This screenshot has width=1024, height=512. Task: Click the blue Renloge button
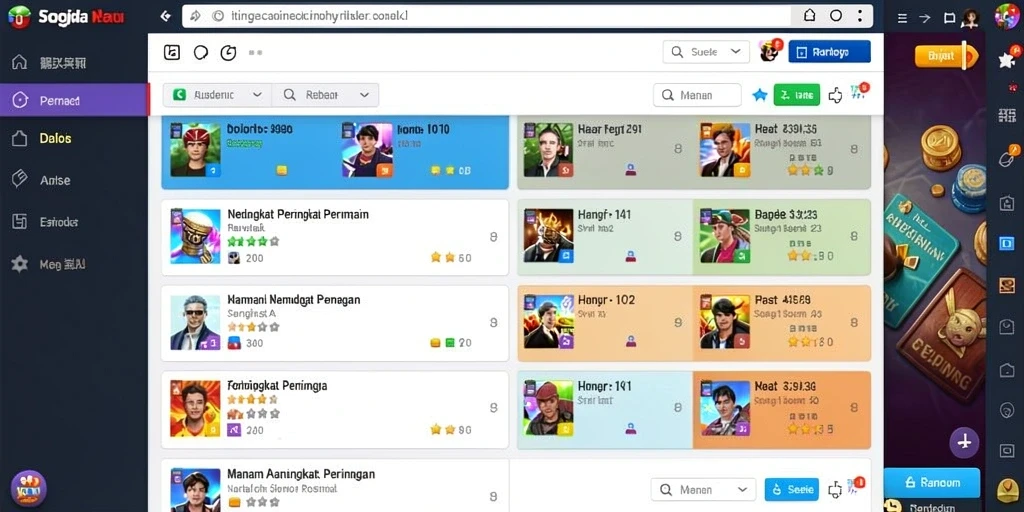tap(829, 52)
